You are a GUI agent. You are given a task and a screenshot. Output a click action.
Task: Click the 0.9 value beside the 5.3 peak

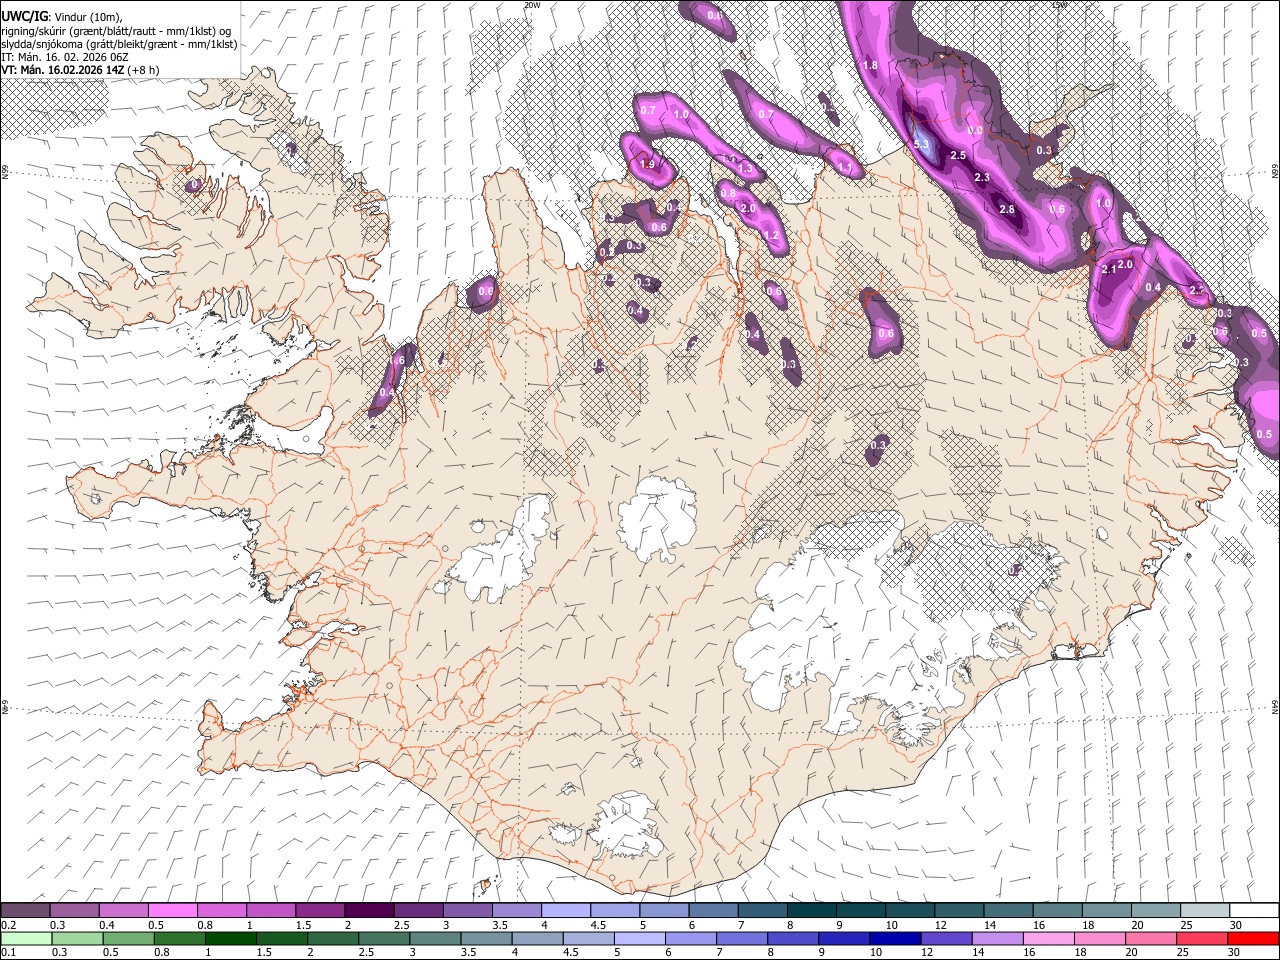(x=975, y=131)
